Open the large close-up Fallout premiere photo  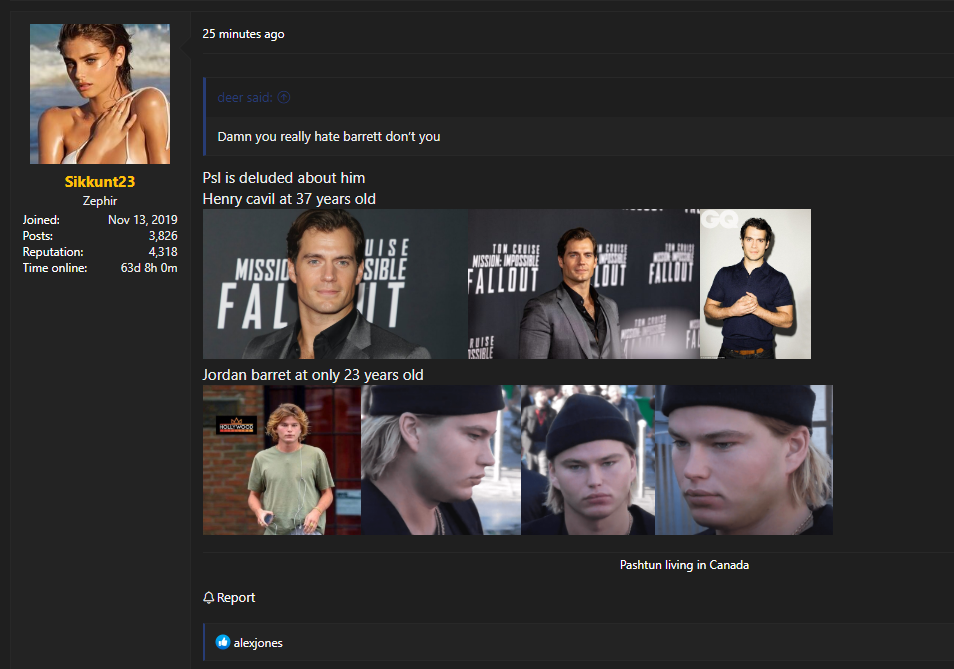pyautogui.click(x=335, y=284)
